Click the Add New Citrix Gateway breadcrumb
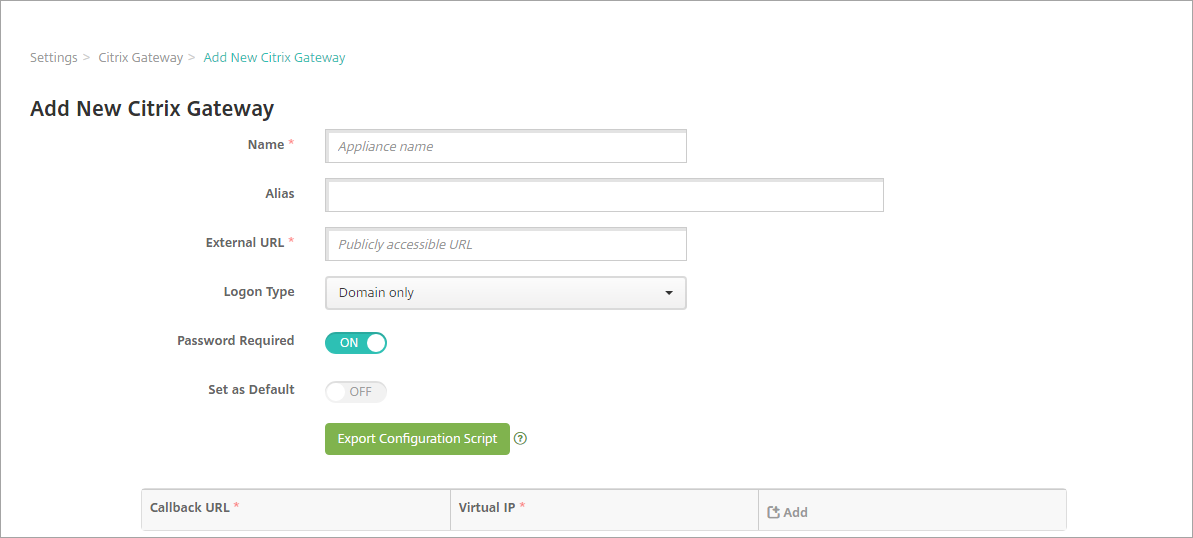This screenshot has width=1193, height=538. (274, 57)
